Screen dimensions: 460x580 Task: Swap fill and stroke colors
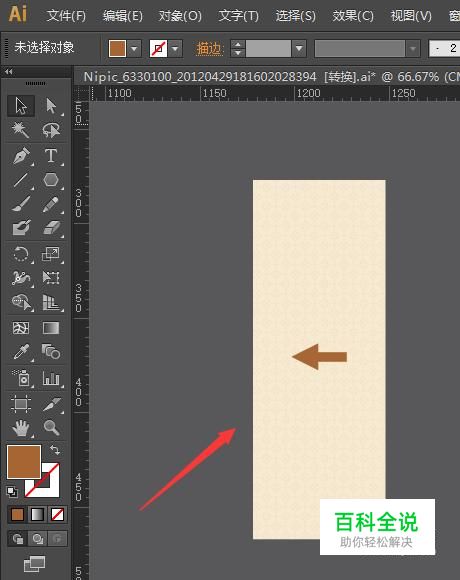55,450
